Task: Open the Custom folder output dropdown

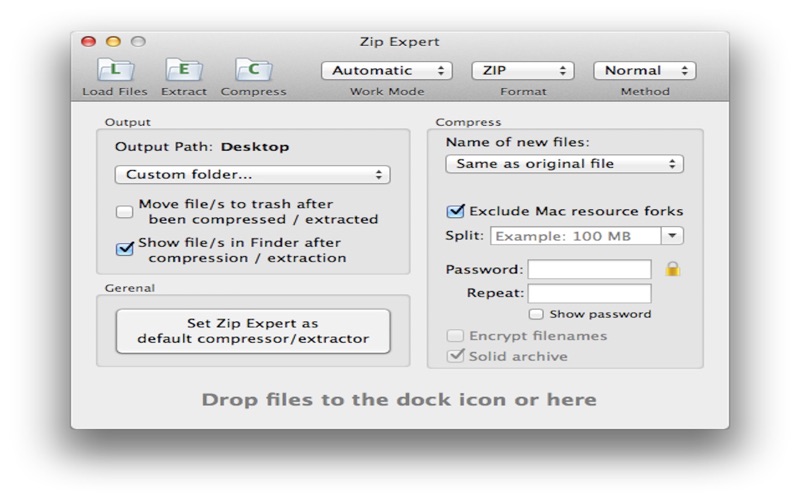Action: pyautogui.click(x=253, y=174)
